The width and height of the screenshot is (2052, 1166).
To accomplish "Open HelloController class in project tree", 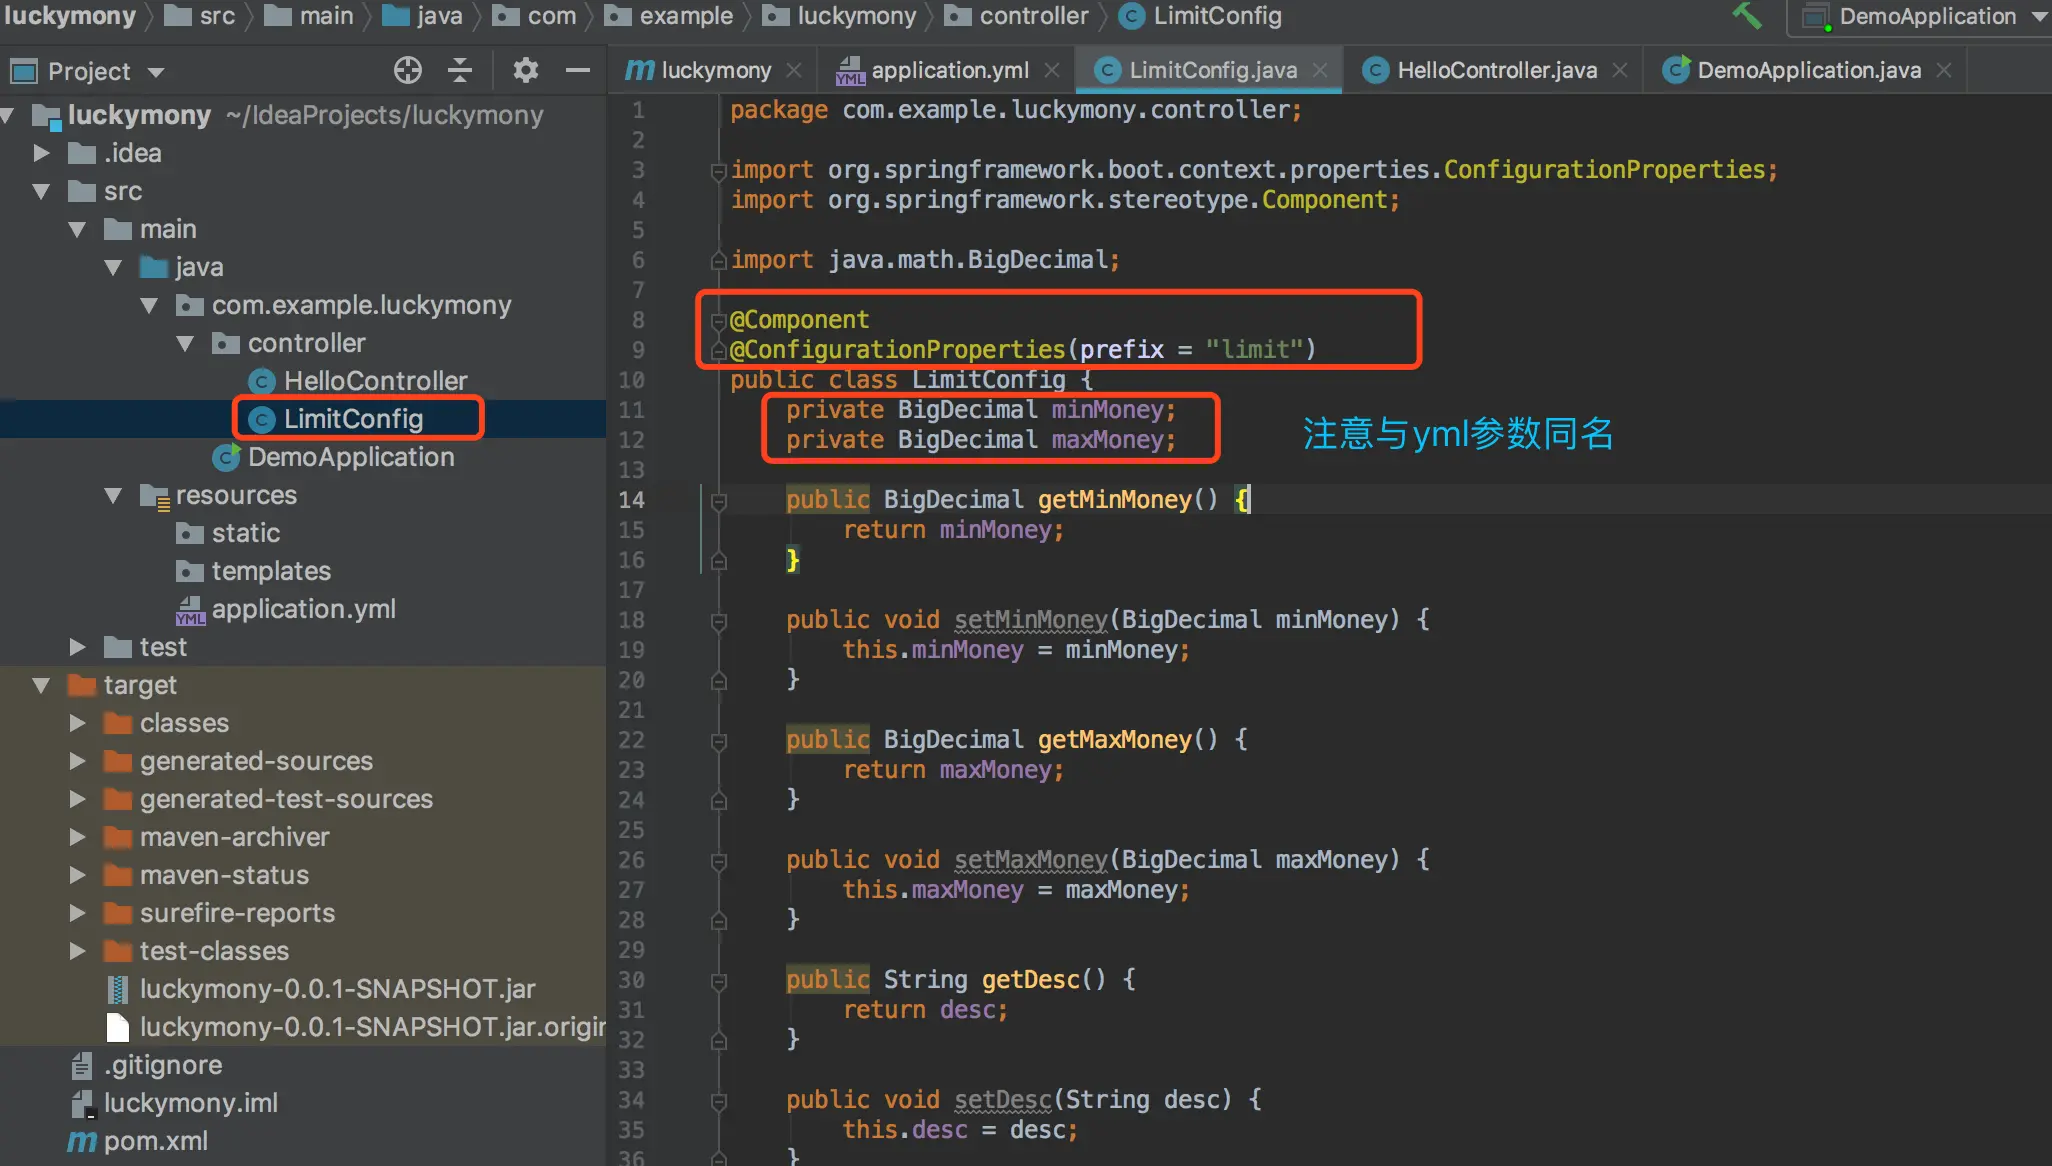I will (374, 381).
